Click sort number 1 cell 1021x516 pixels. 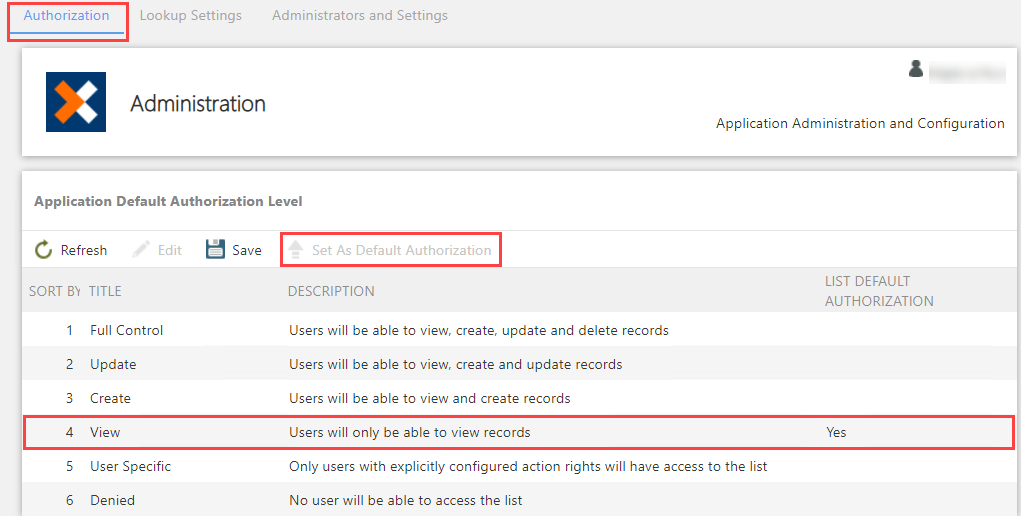(x=69, y=330)
